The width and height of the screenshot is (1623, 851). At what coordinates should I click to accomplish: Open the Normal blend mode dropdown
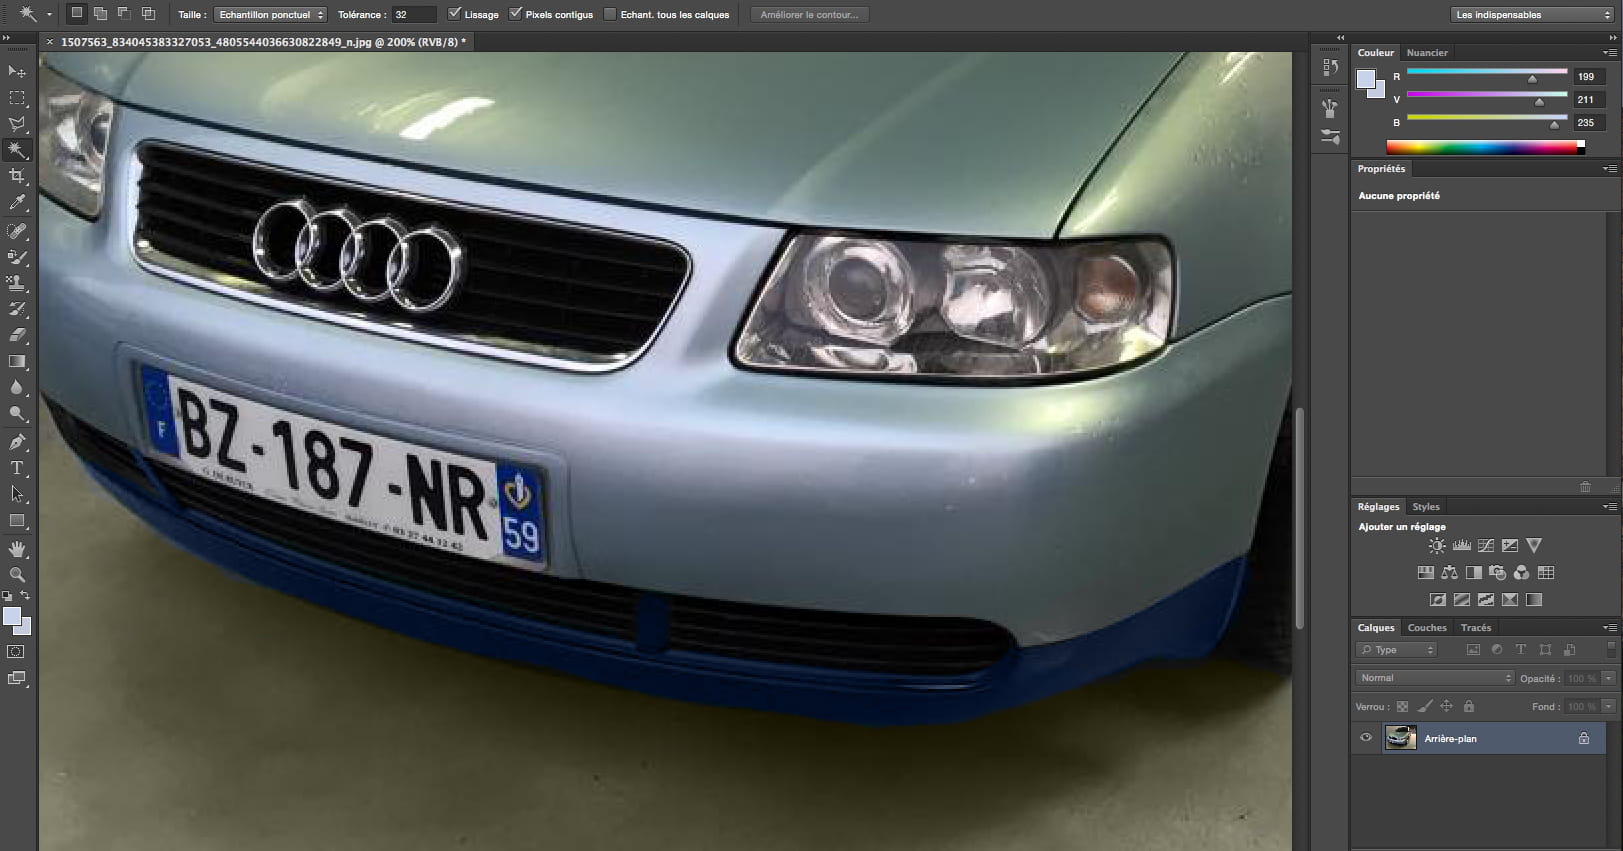[1435, 678]
